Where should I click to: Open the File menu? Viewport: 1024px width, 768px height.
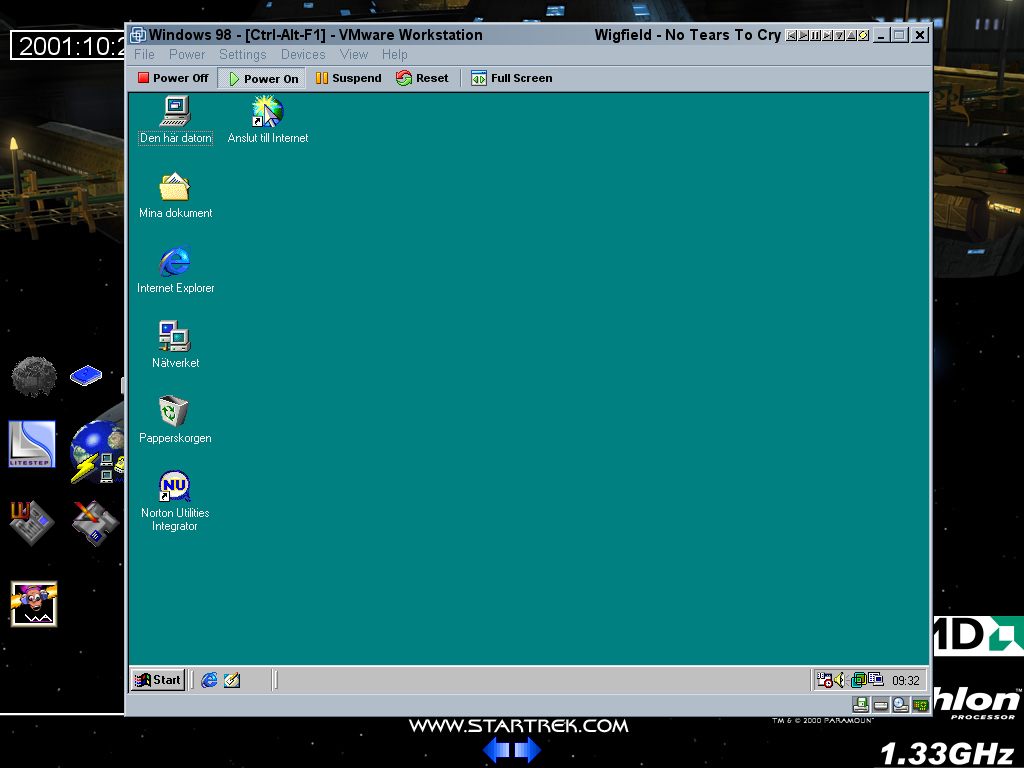(x=144, y=54)
